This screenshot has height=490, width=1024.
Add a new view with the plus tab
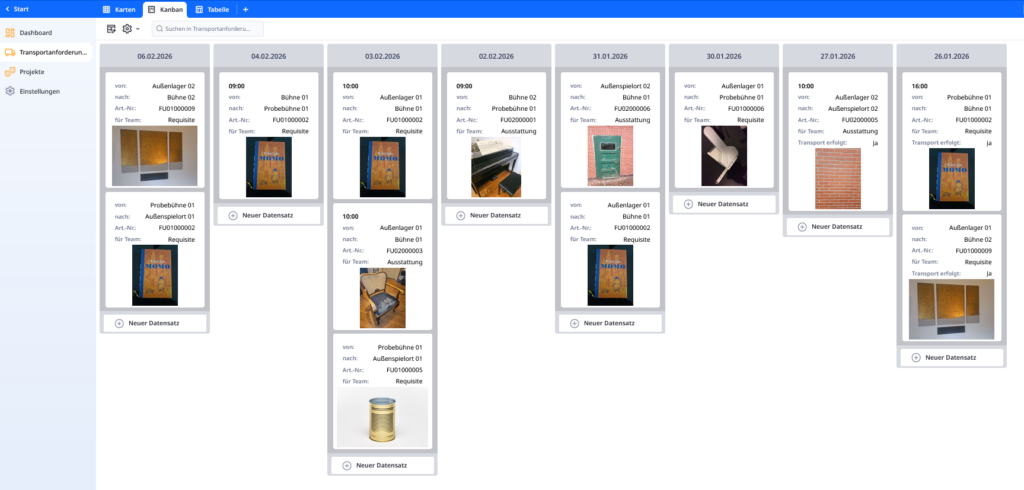click(246, 10)
